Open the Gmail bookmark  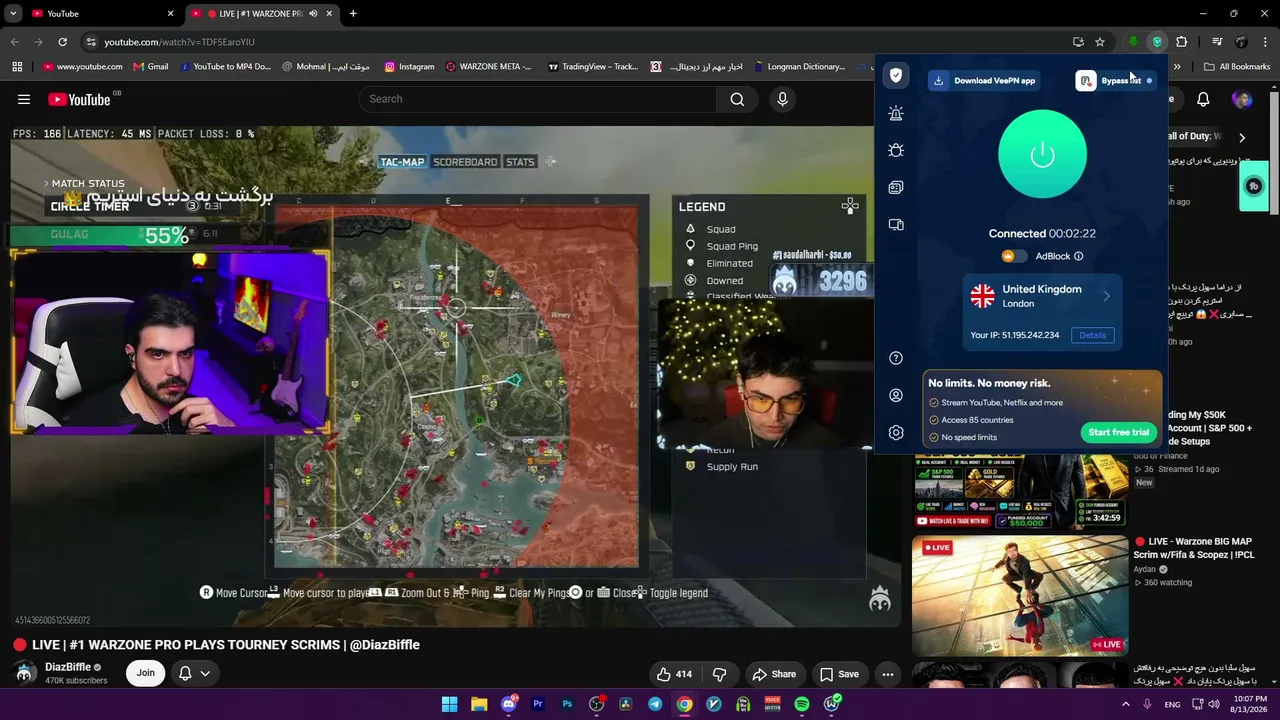150,67
